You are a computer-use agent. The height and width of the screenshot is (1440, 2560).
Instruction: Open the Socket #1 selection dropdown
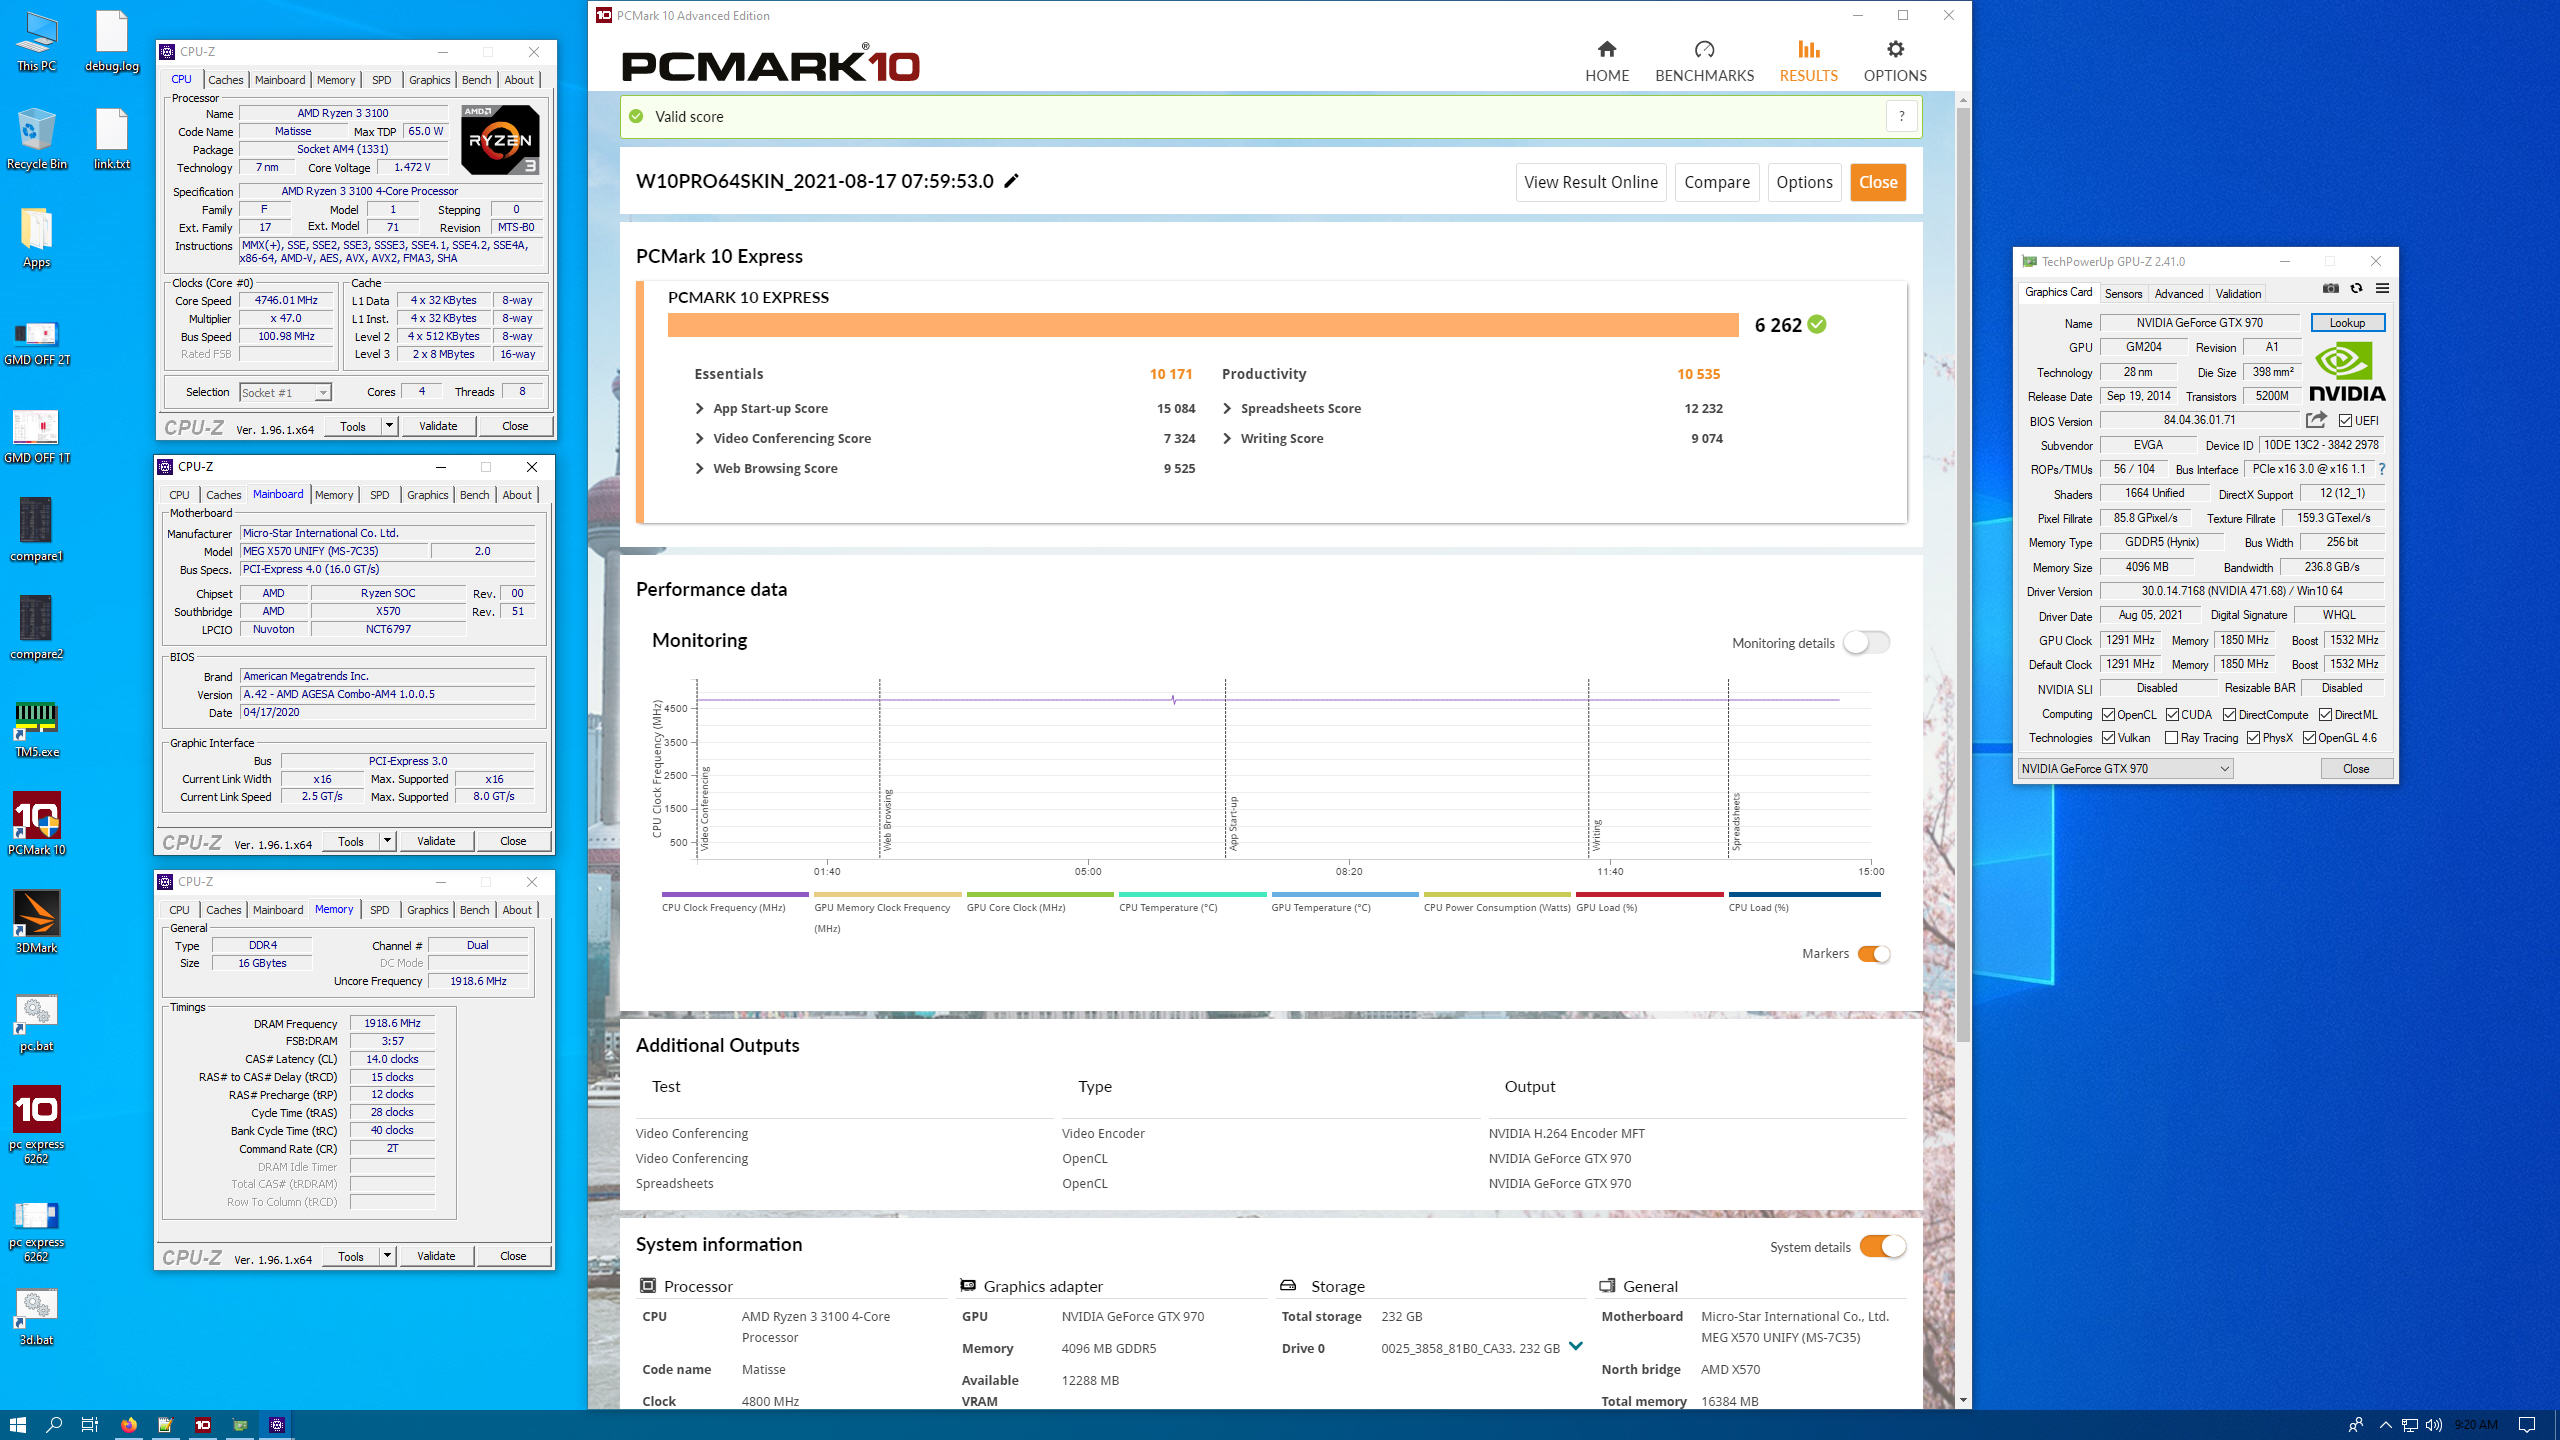(285, 393)
